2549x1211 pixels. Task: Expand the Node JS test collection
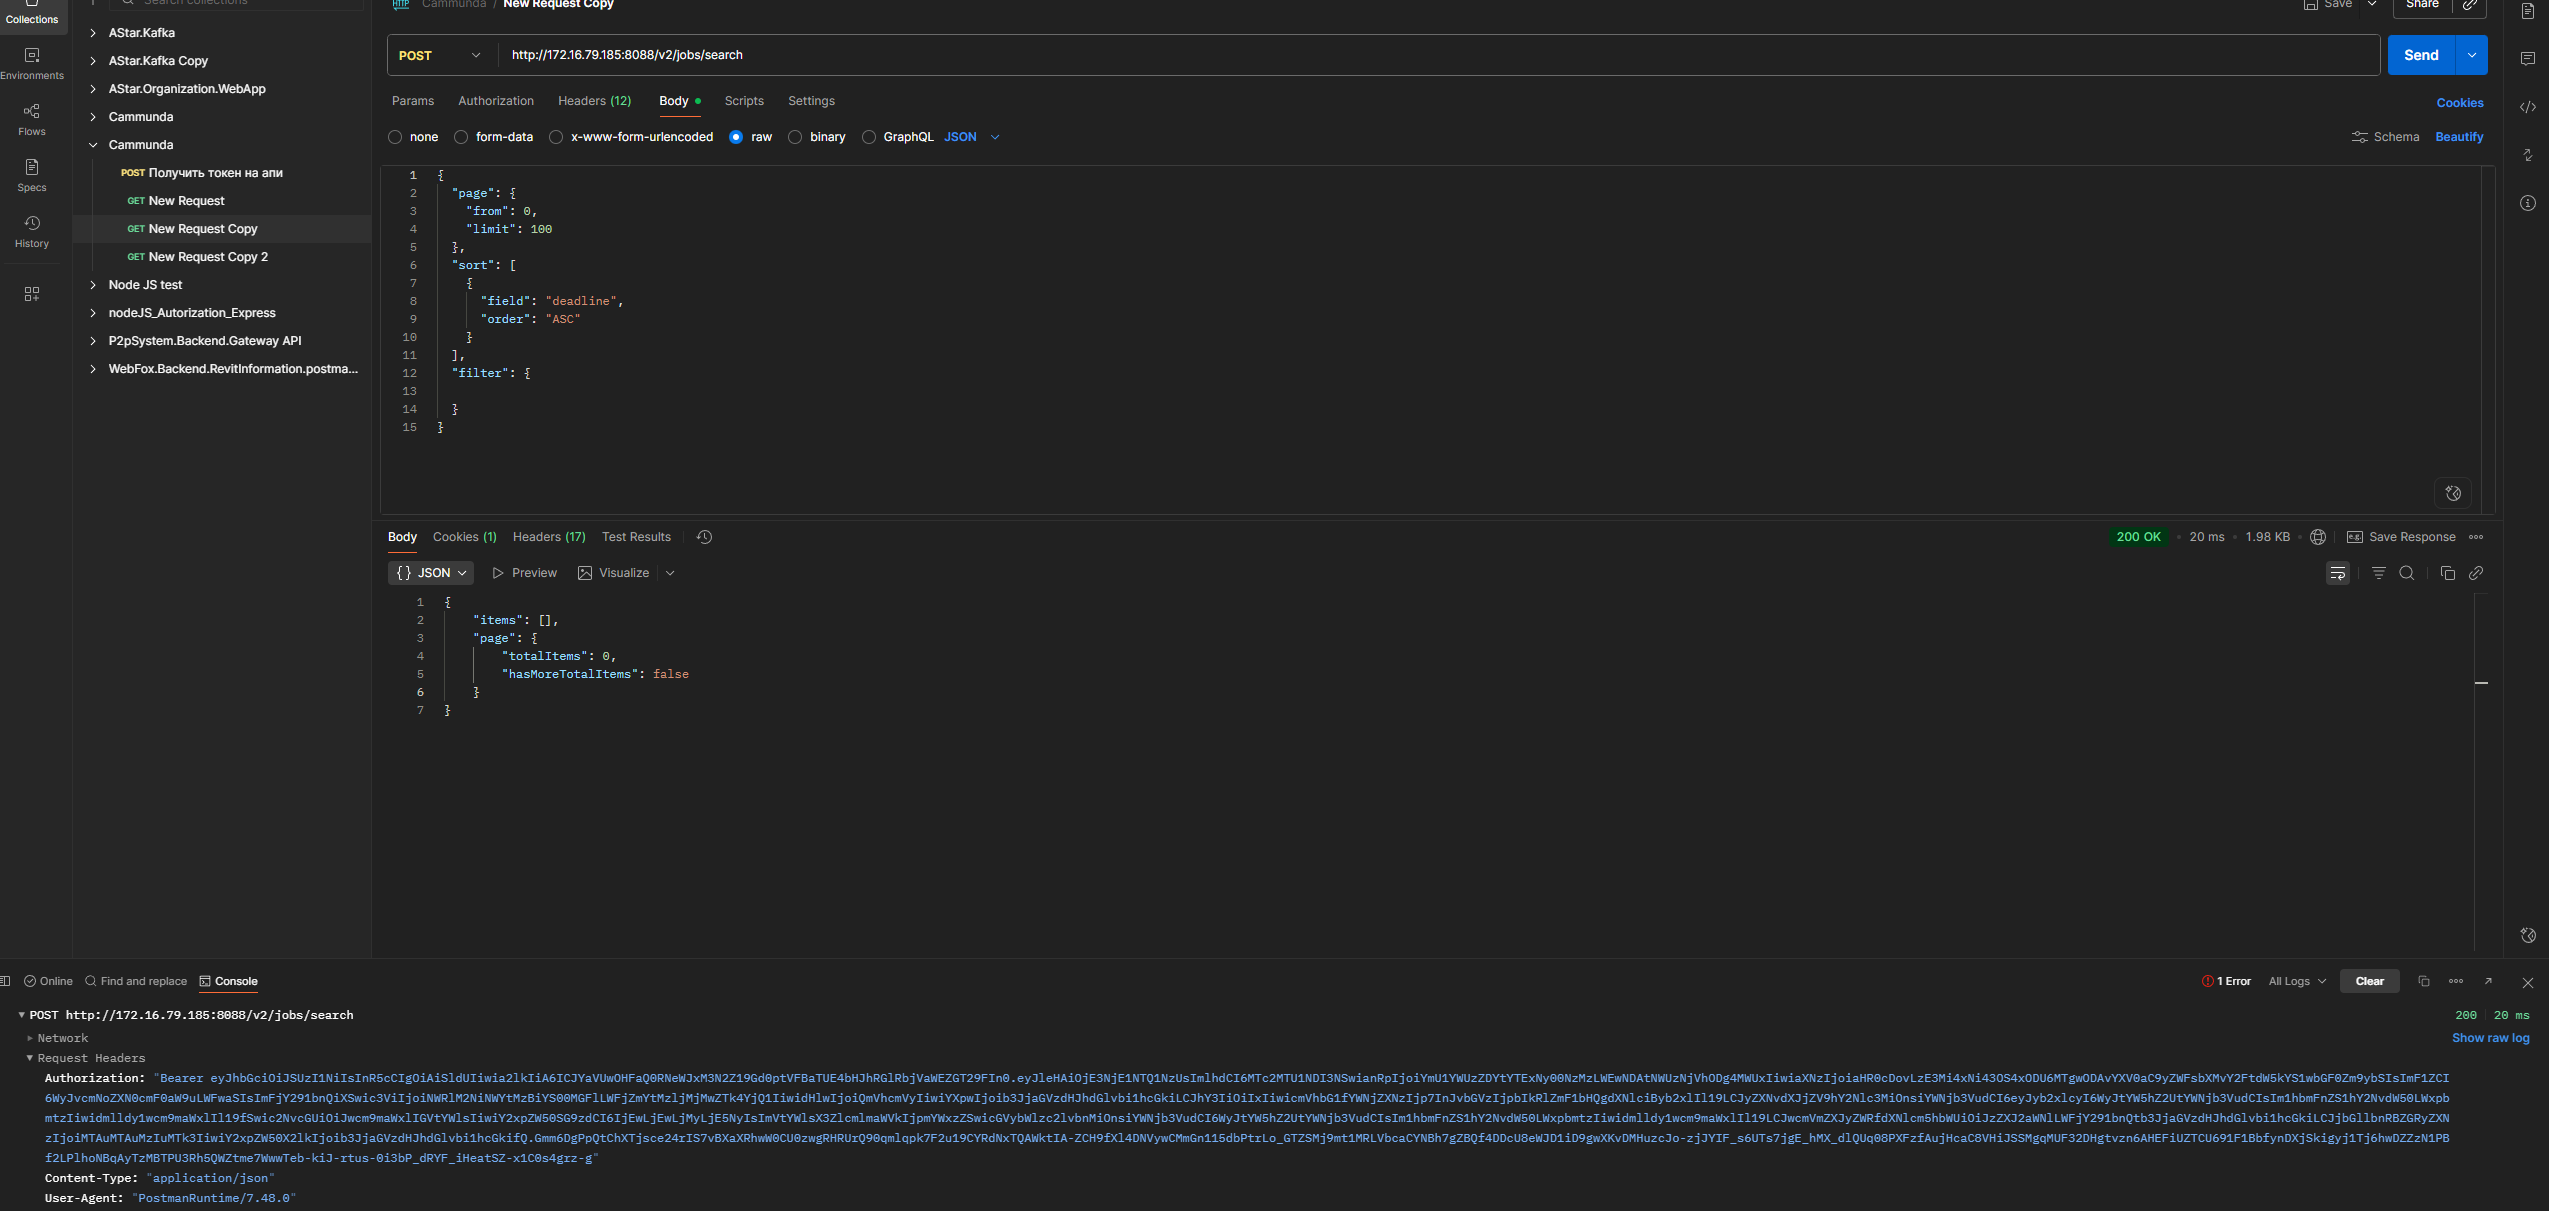pyautogui.click(x=93, y=285)
